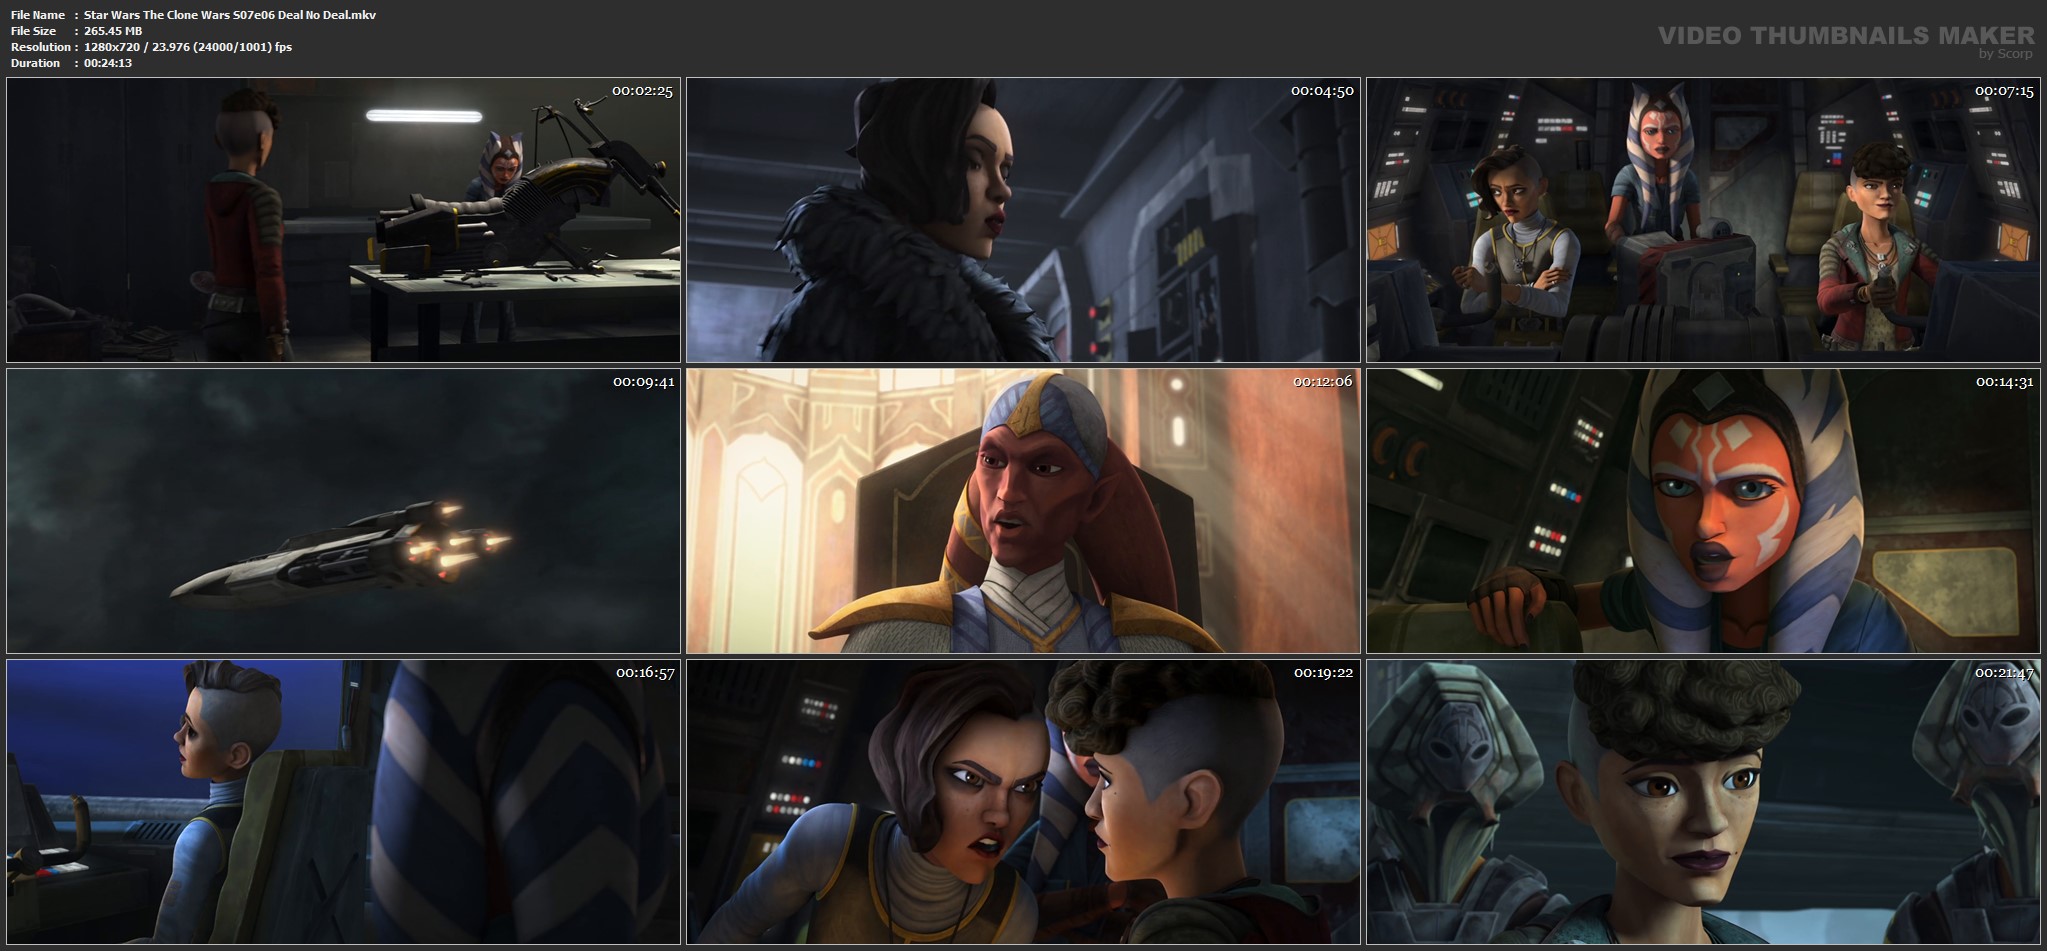The image size is (2047, 951).
Task: Click the File Size label
Action: [x=34, y=31]
